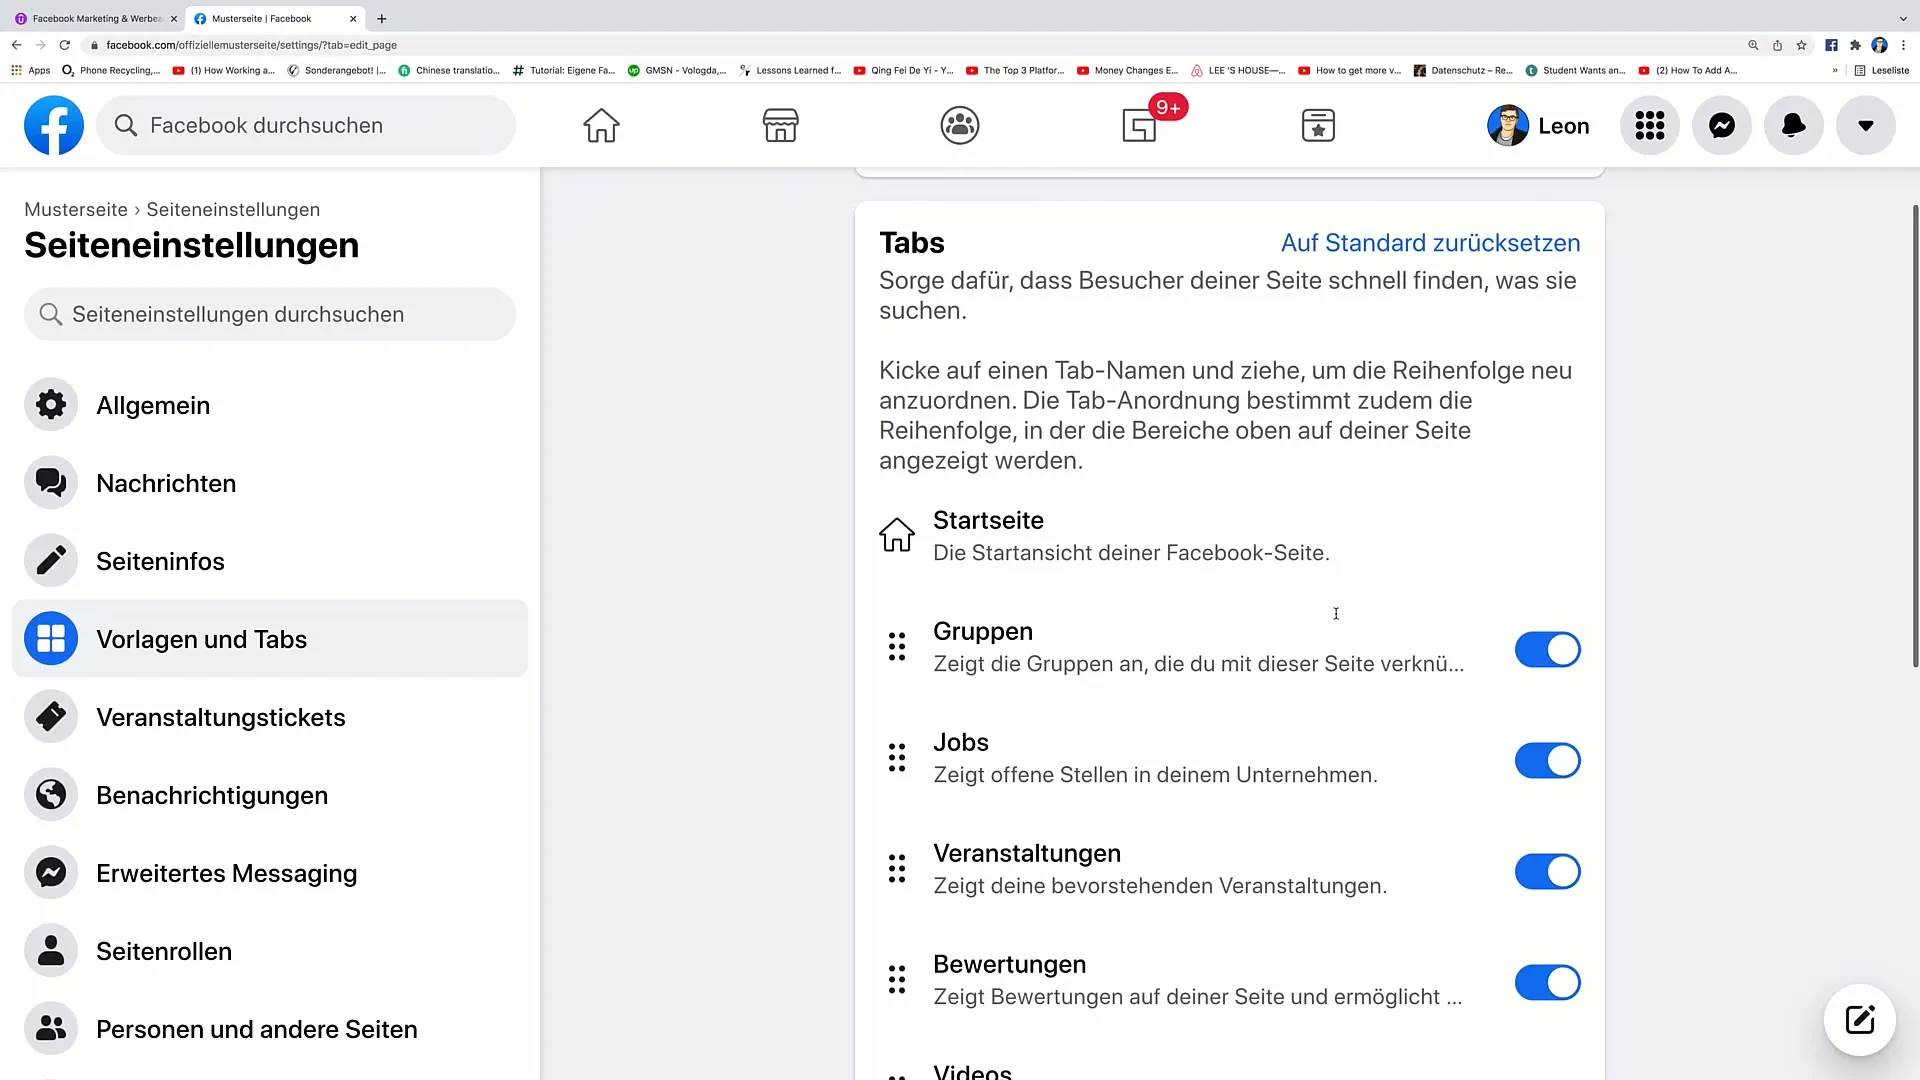Click the Startseite house icon
Viewport: 1920px width, 1080px height.
click(x=897, y=535)
